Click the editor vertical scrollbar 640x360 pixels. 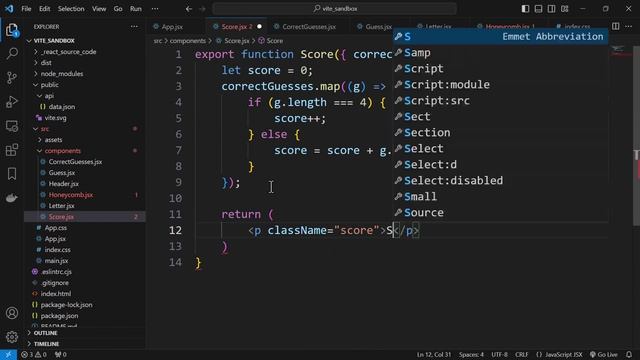(x=636, y=135)
